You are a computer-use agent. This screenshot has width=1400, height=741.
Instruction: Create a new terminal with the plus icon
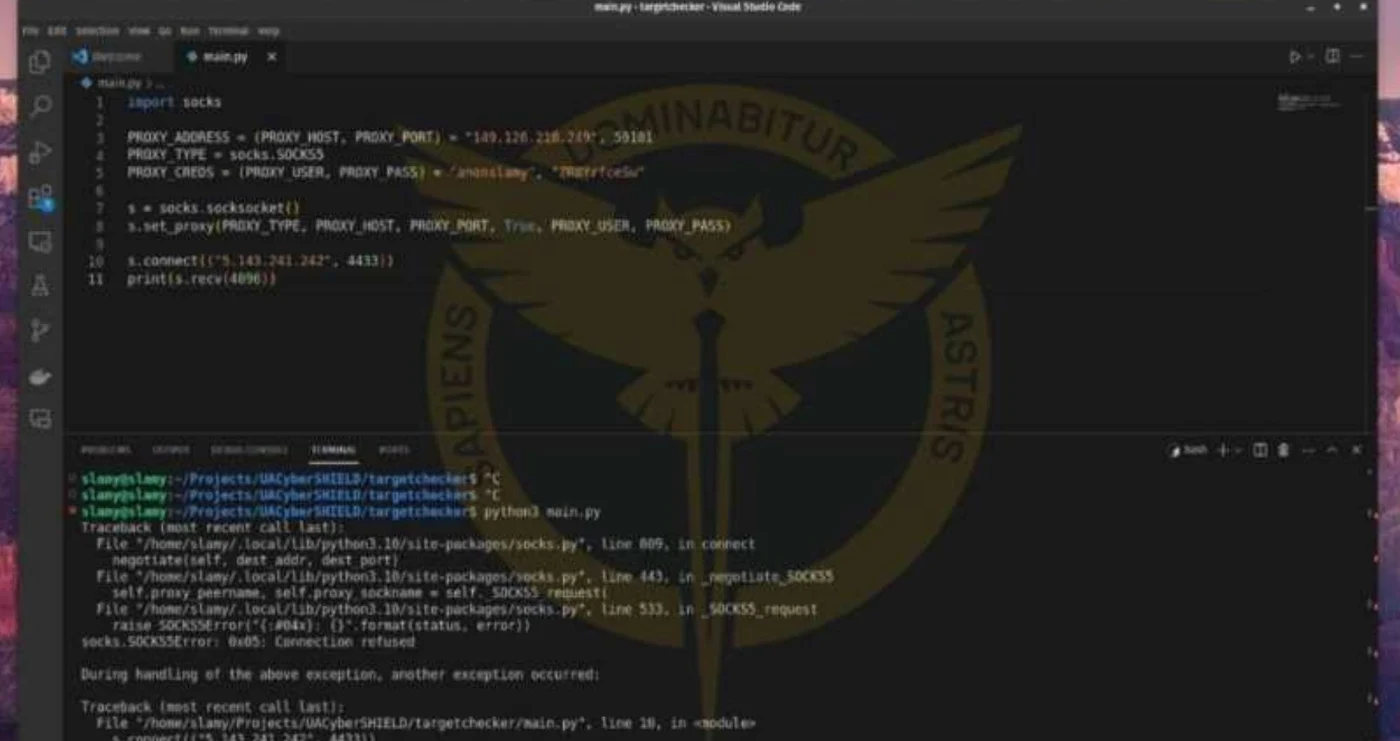1222,451
